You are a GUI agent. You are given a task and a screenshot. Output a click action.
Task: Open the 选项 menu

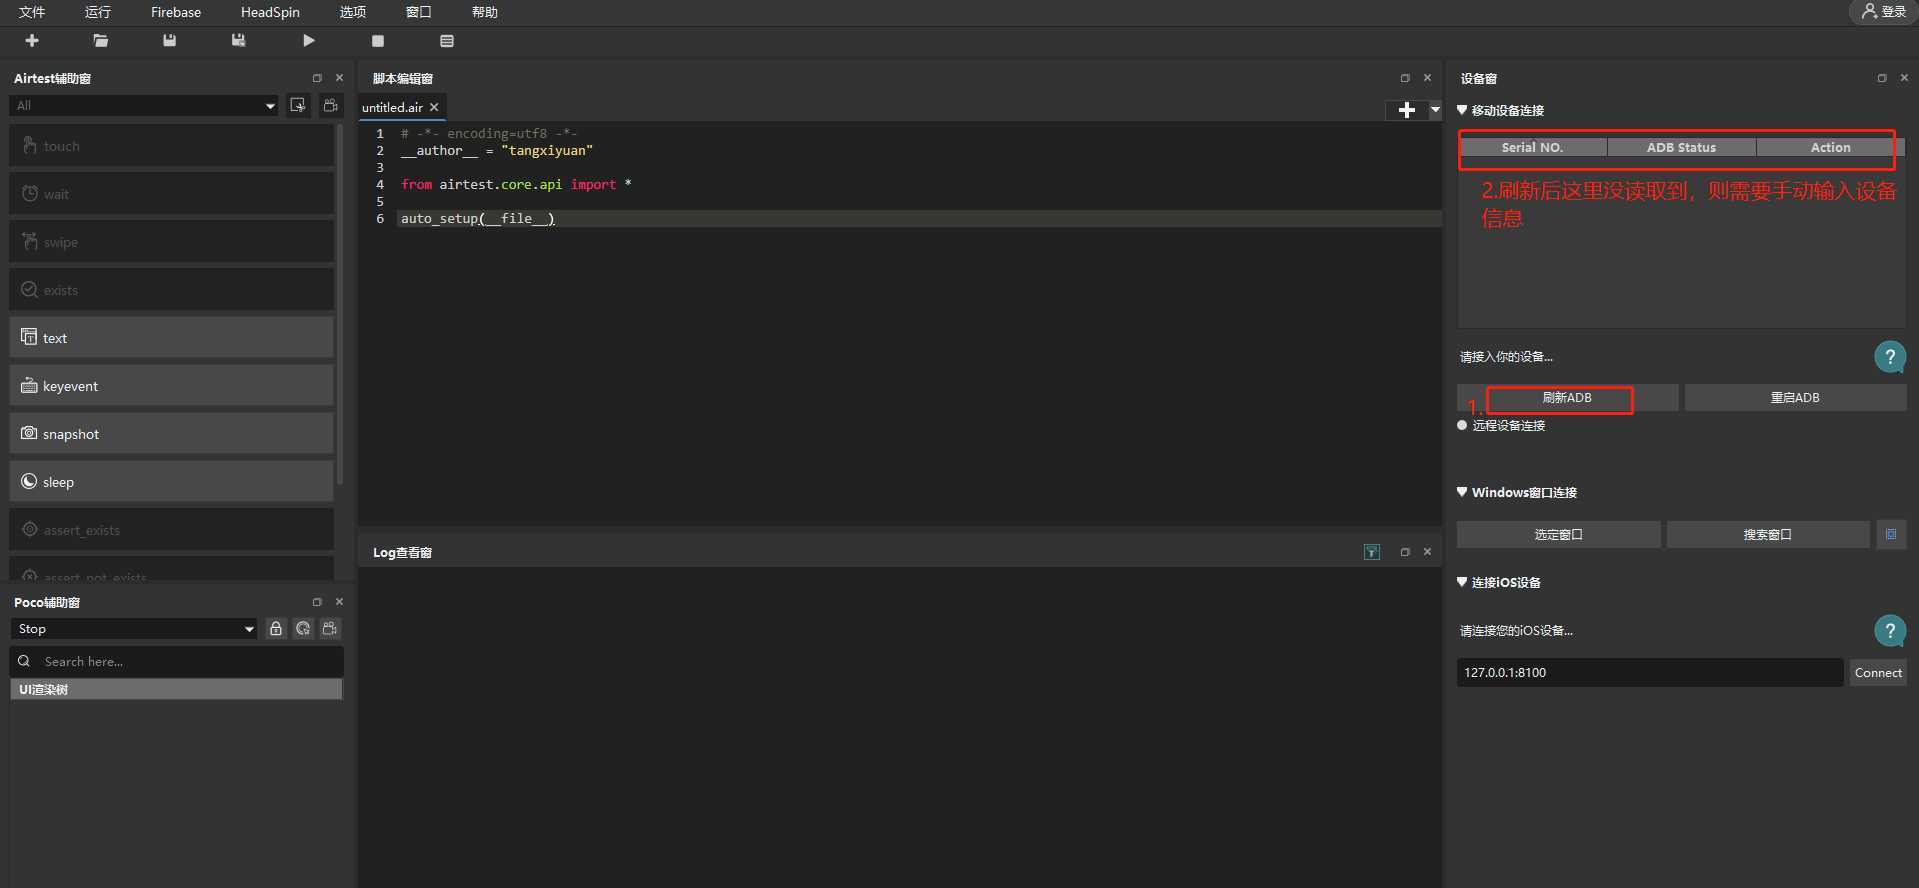353,12
